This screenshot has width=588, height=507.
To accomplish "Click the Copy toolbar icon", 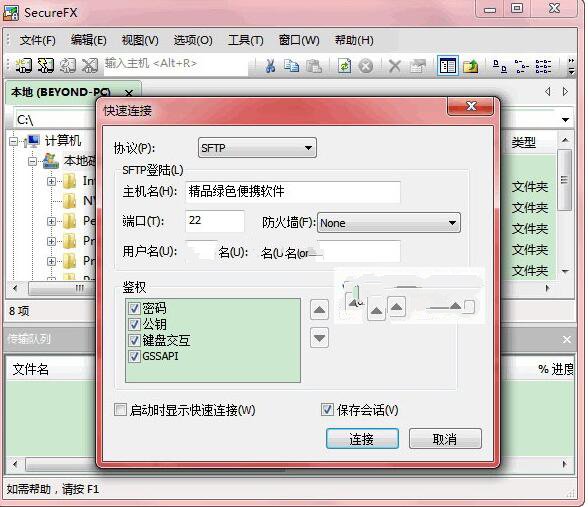I will pyautogui.click(x=291, y=66).
